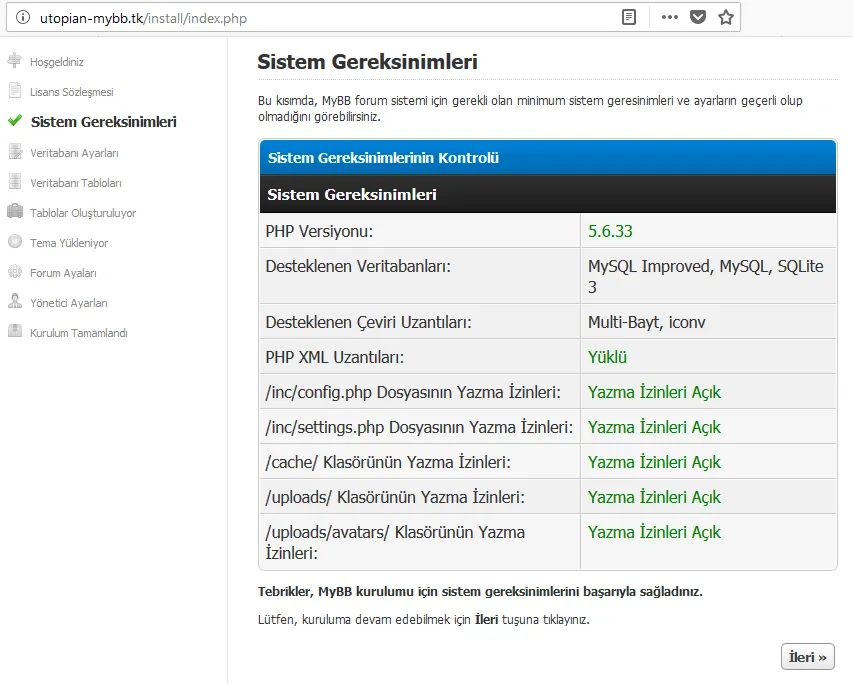Click the green checkmark beside Sistem Gereksinimleri
The width and height of the screenshot is (853, 684).
15,120
